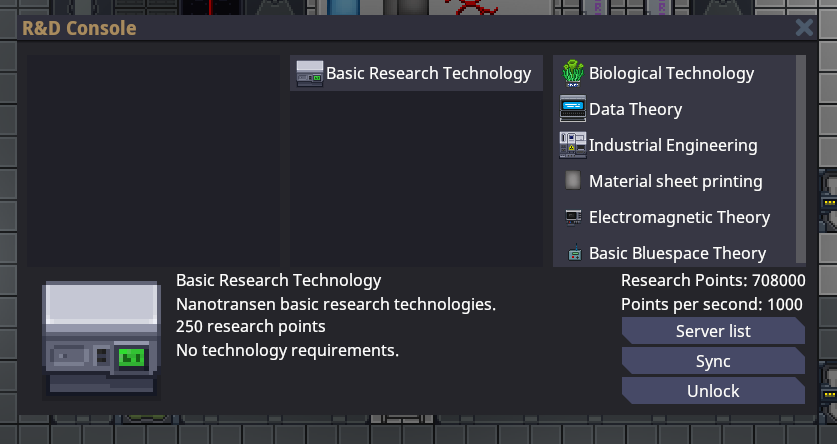Click the Electromagnetic Theory monitor icon
Viewport: 837px width, 444px height.
[x=573, y=217]
